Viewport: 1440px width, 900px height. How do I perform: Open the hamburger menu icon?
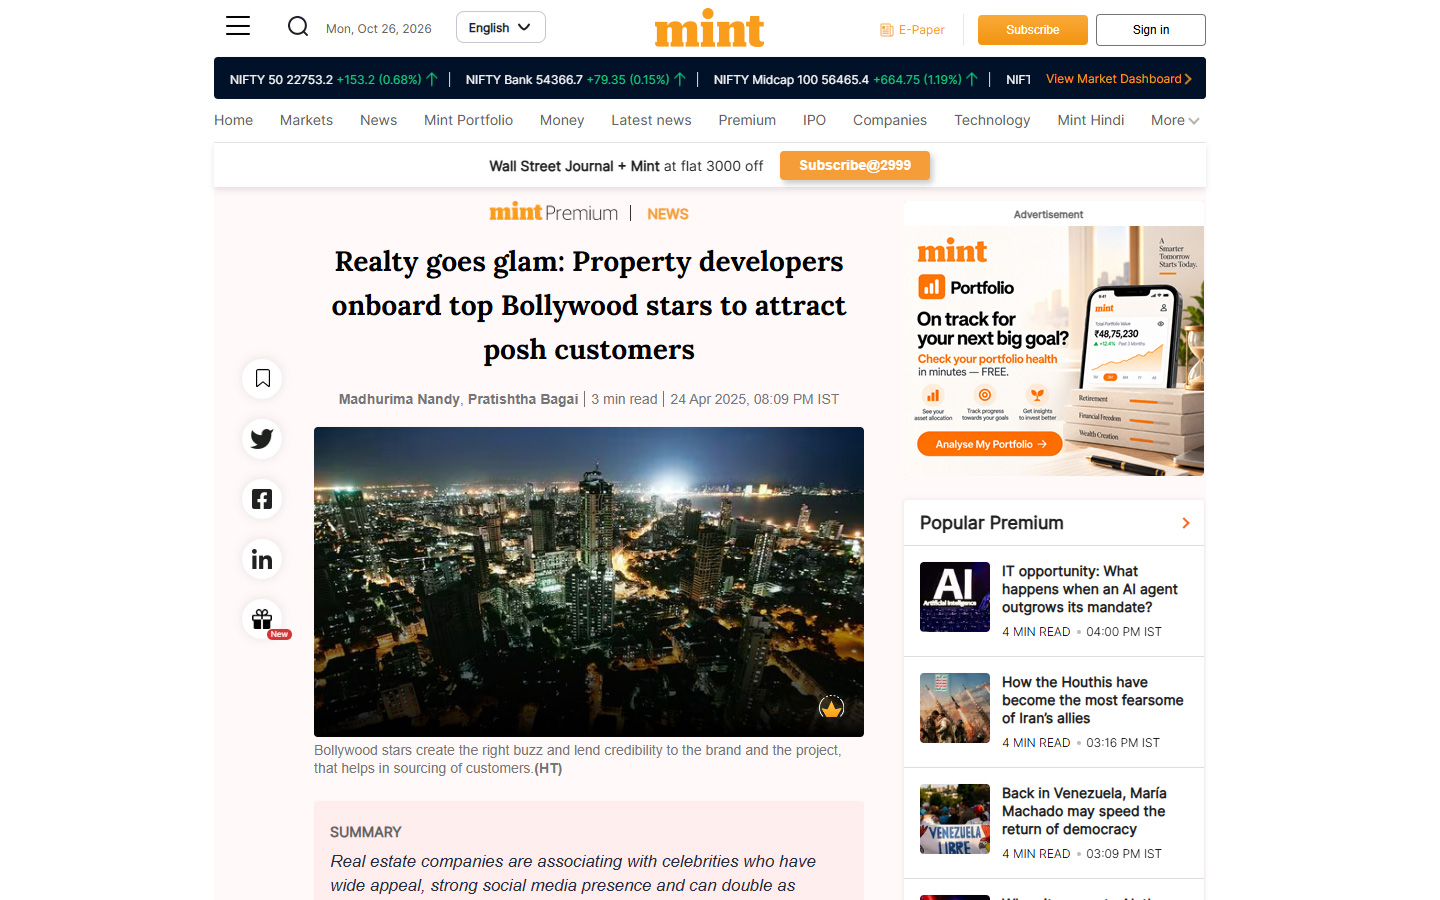point(238,26)
